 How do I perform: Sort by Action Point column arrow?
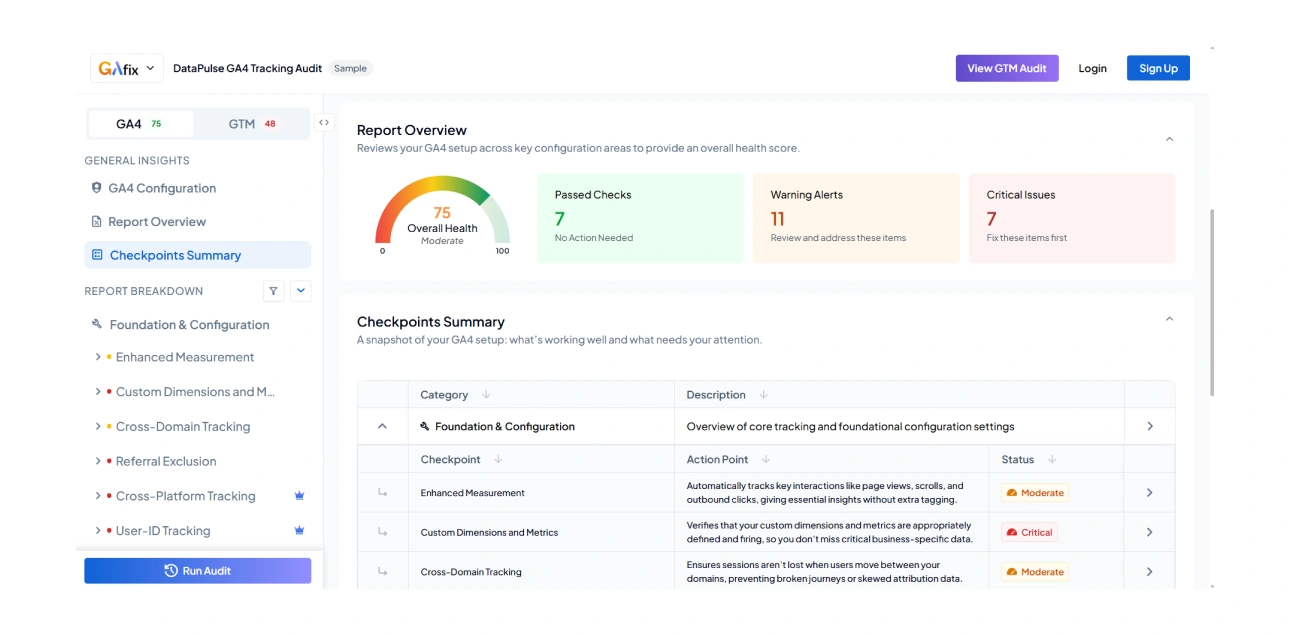[766, 460]
